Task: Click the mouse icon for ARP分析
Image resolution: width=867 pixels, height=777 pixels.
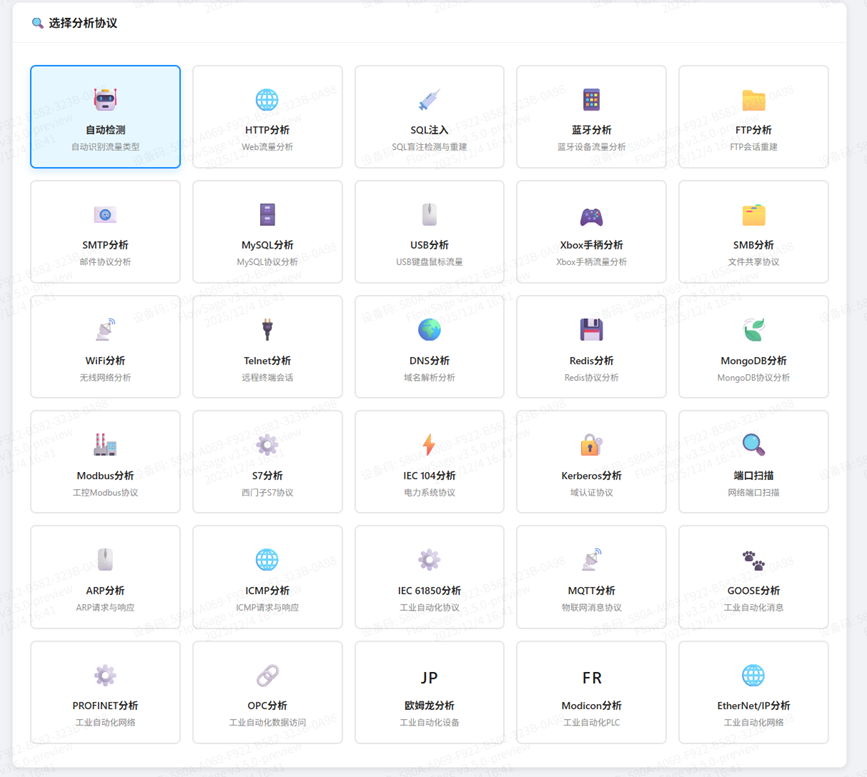Action: [105, 560]
